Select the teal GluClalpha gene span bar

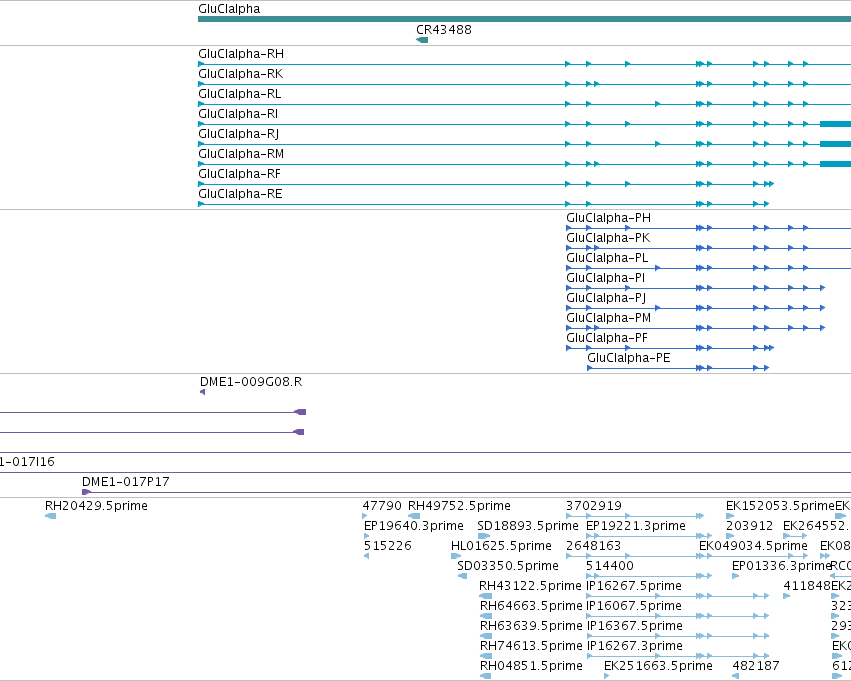[x=524, y=20]
